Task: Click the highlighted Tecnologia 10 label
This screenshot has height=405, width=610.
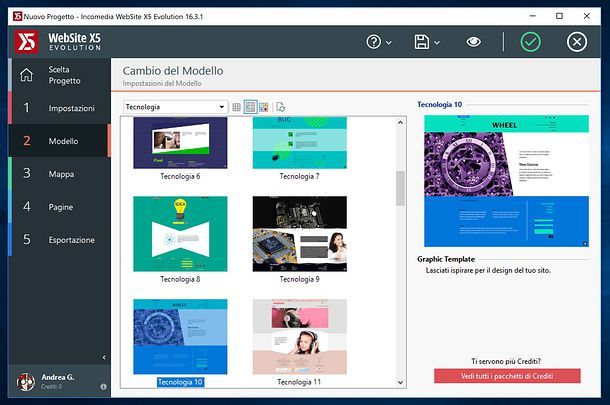Action: [181, 382]
